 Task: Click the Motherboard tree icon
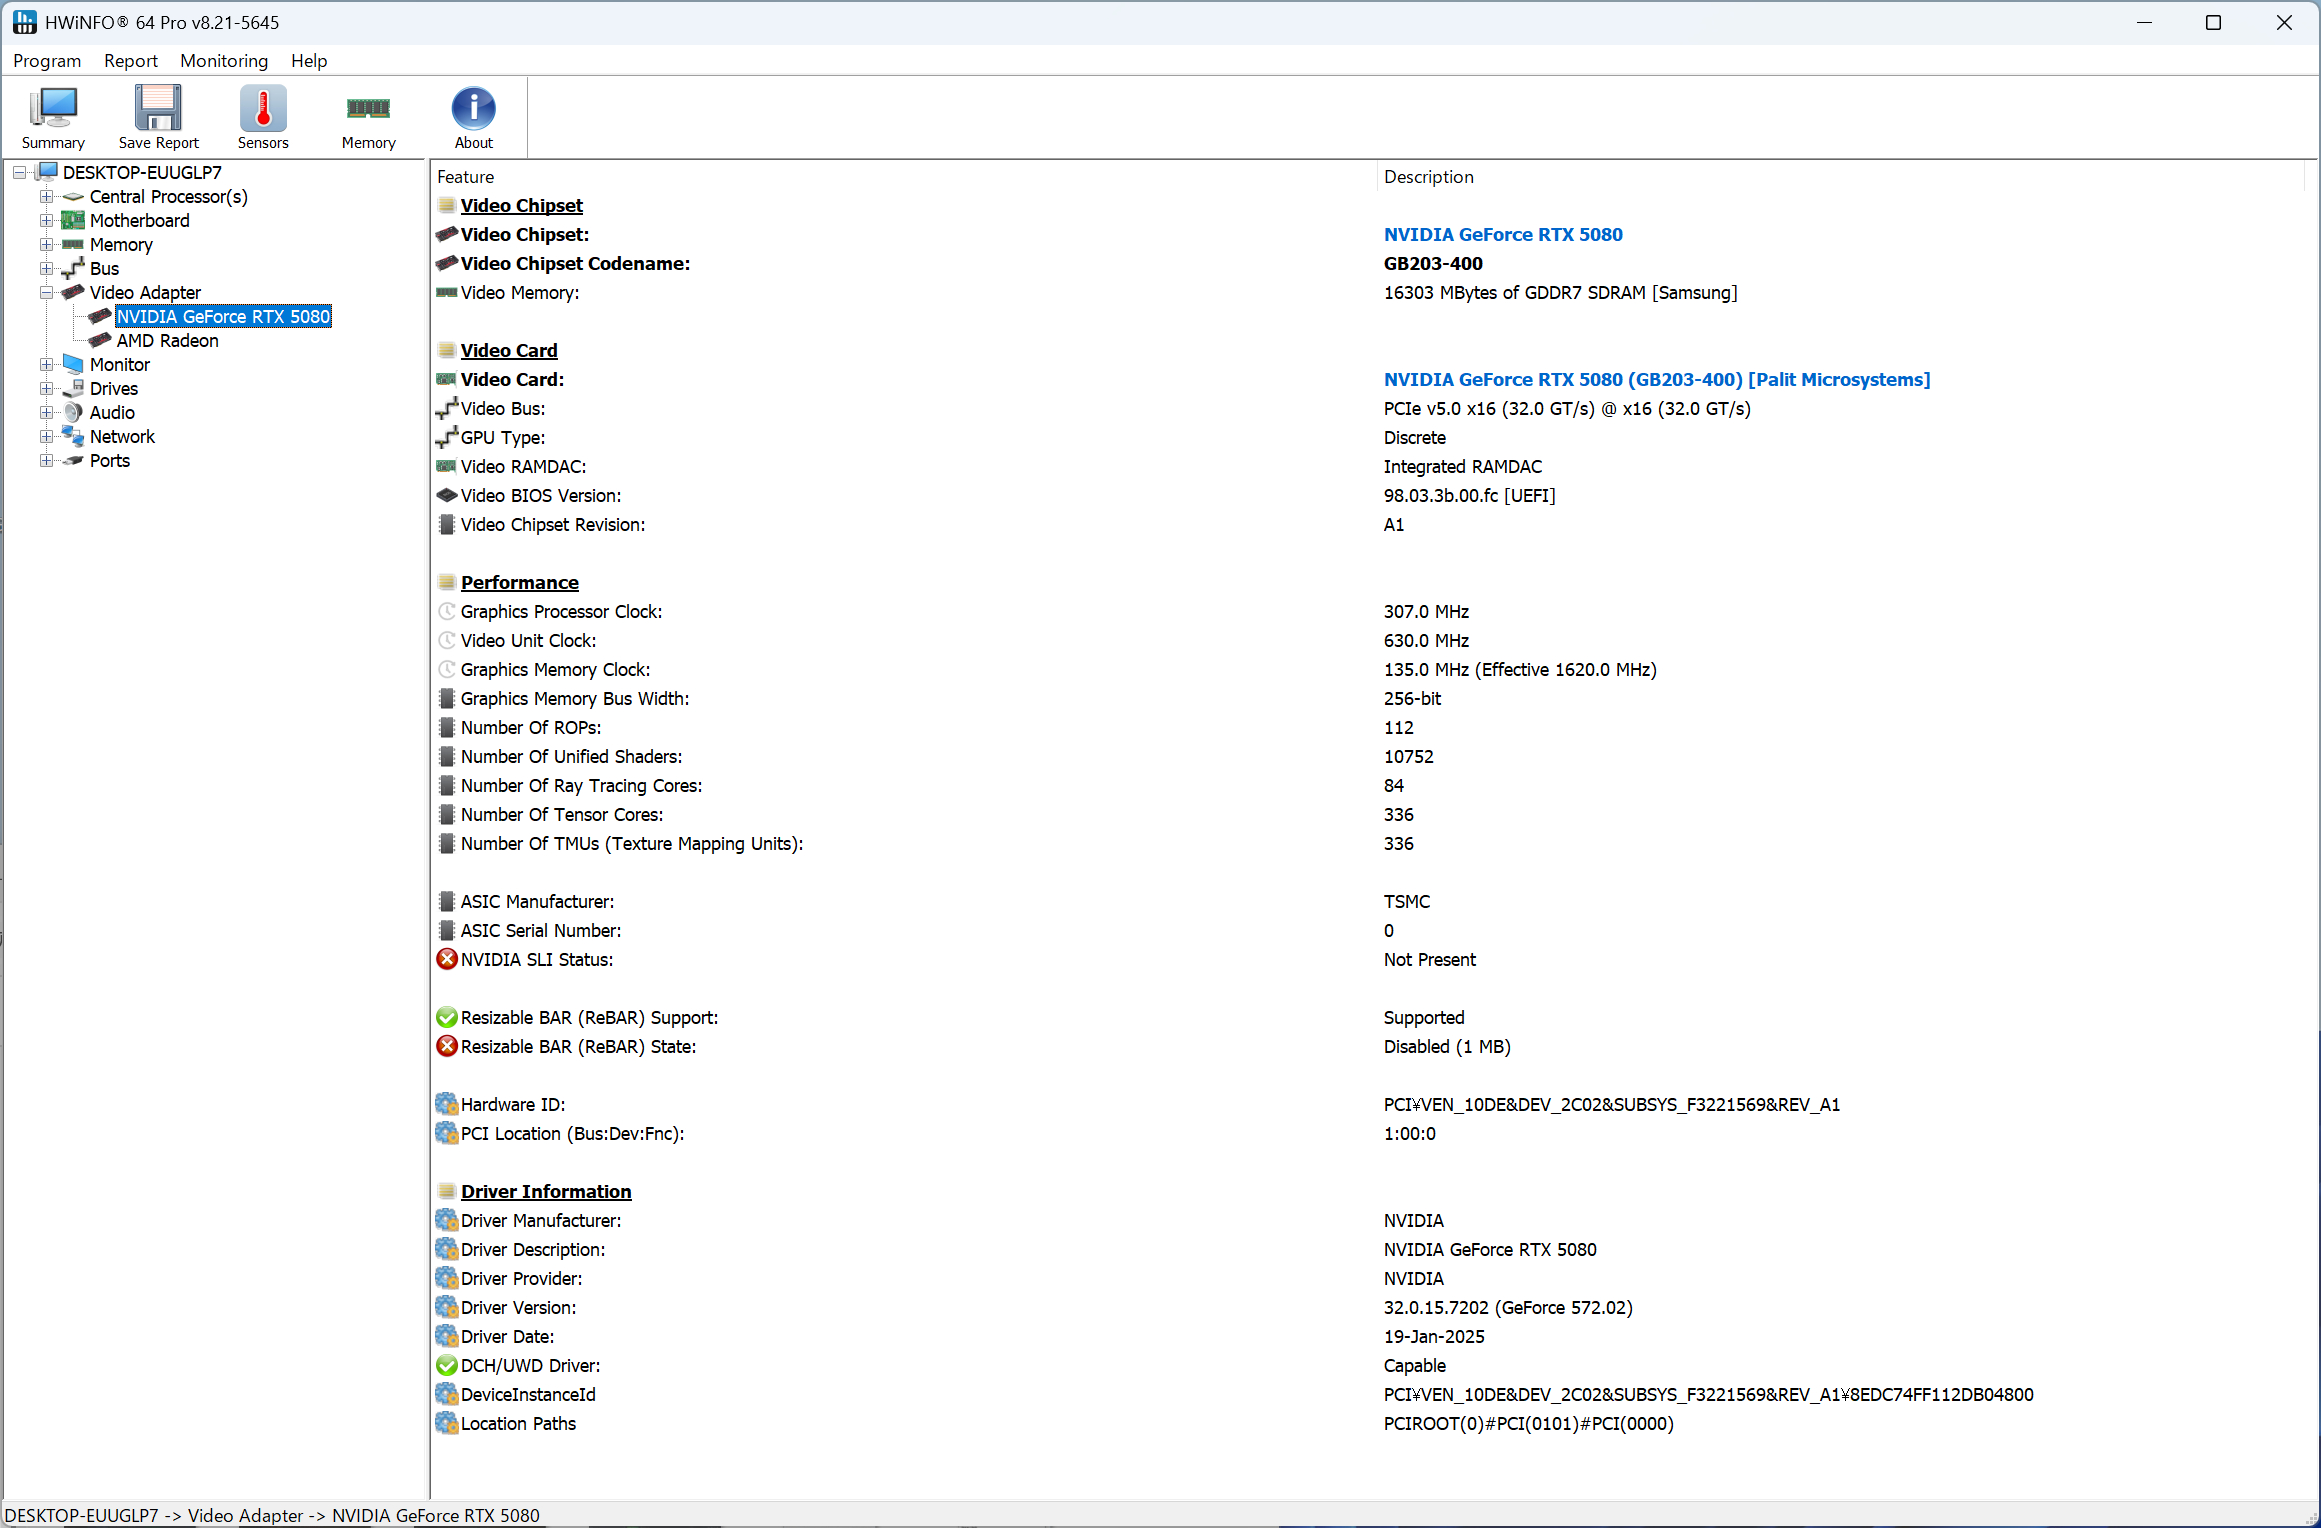click(x=73, y=221)
